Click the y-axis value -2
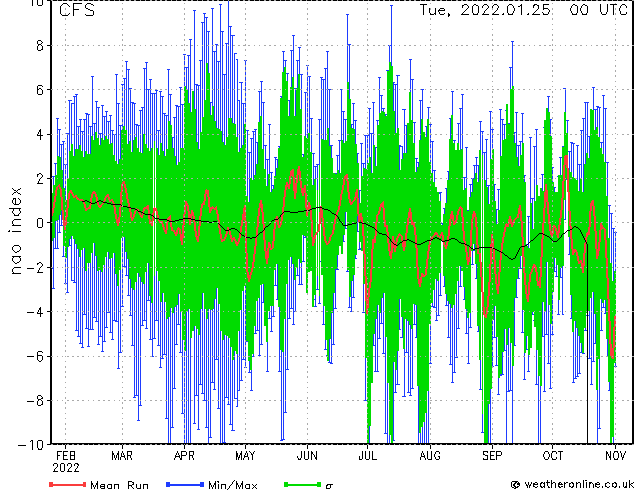 pyautogui.click(x=35, y=267)
